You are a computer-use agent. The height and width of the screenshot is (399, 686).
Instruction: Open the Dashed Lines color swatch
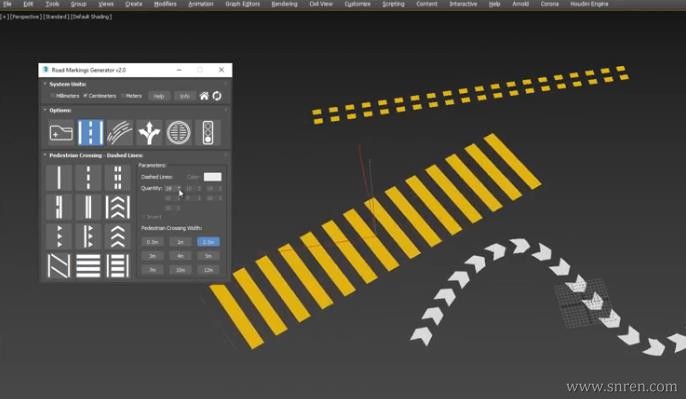click(x=213, y=177)
